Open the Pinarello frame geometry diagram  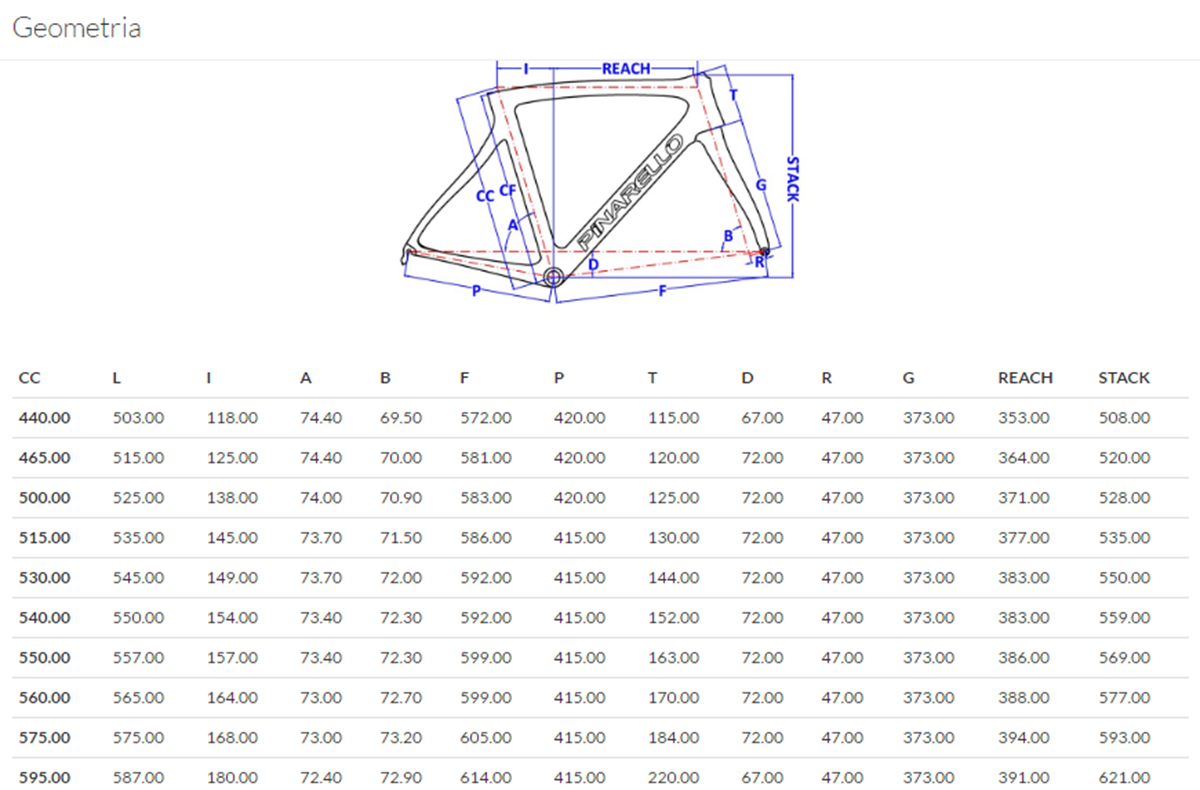click(600, 182)
